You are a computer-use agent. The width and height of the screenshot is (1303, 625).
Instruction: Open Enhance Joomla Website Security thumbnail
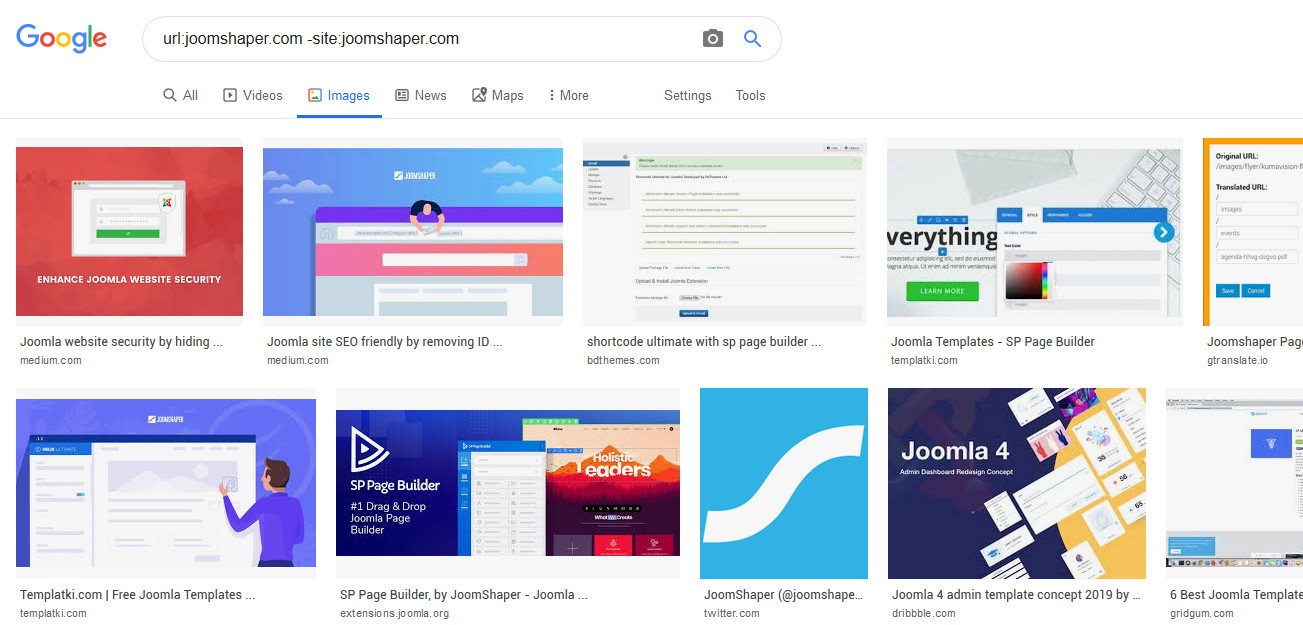click(x=130, y=232)
